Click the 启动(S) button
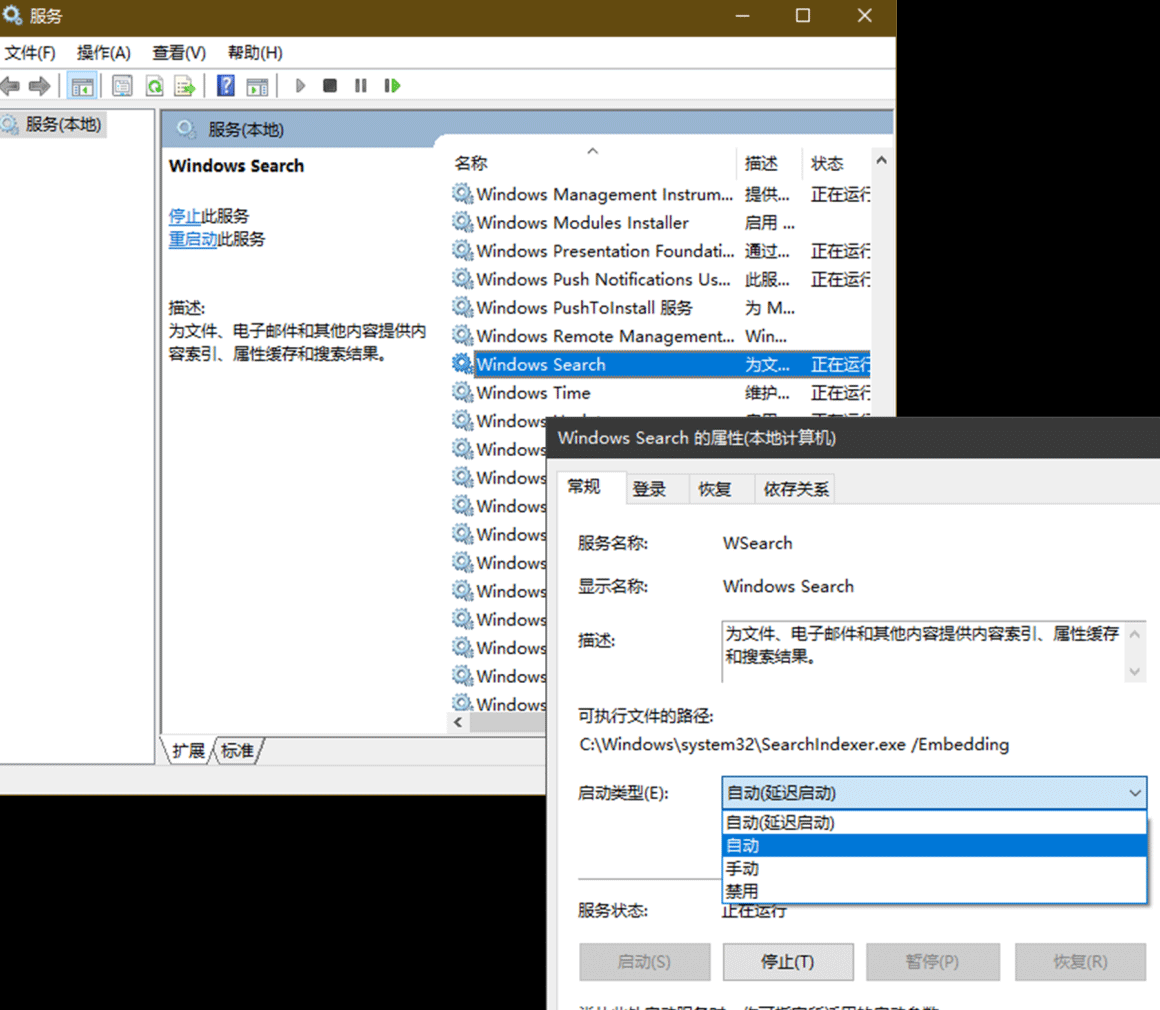The width and height of the screenshot is (1160, 1010). [644, 961]
